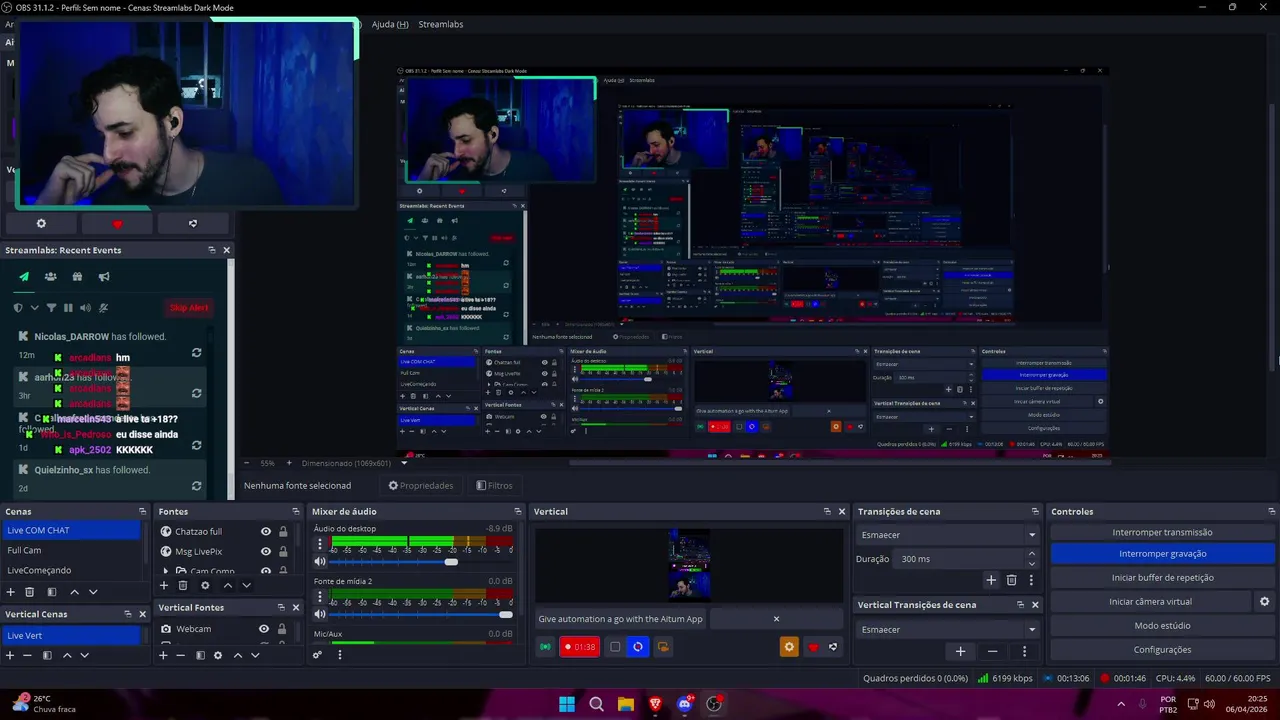Open mixer three-dot menu beside gears icon
This screenshot has width=1280, height=720.
point(340,655)
